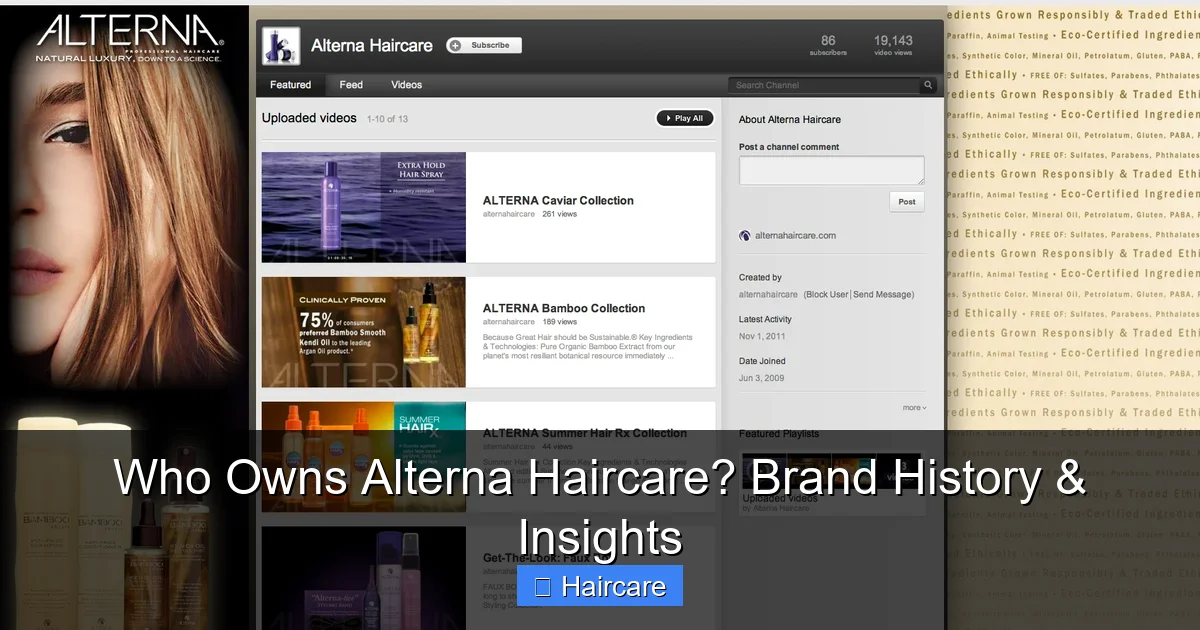
Task: Click the Alterna Haircare channel avatar
Action: coord(280,45)
